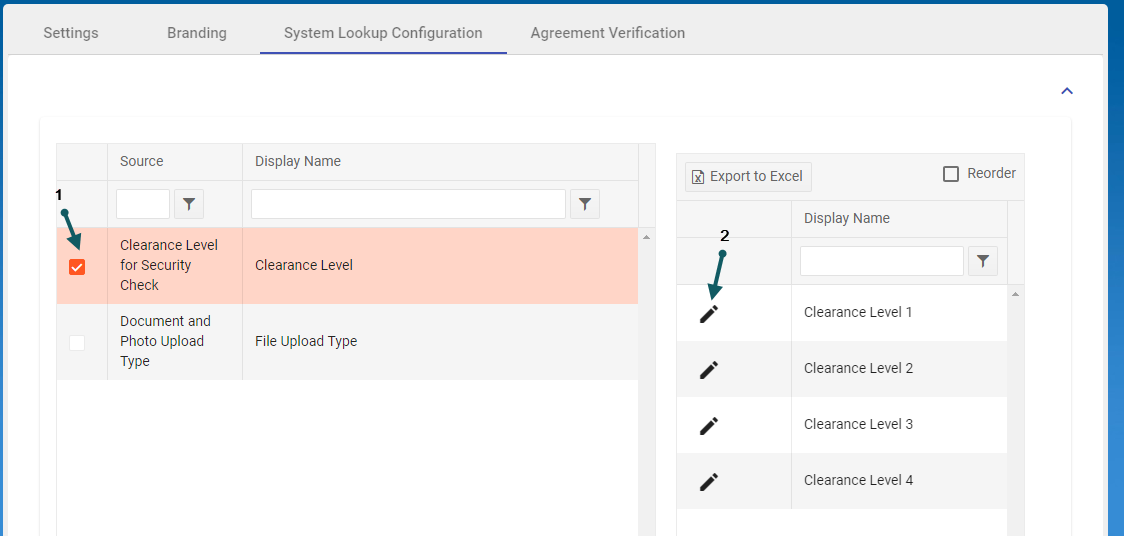Open edit for Clearance Level 3
The image size is (1124, 536).
point(709,425)
